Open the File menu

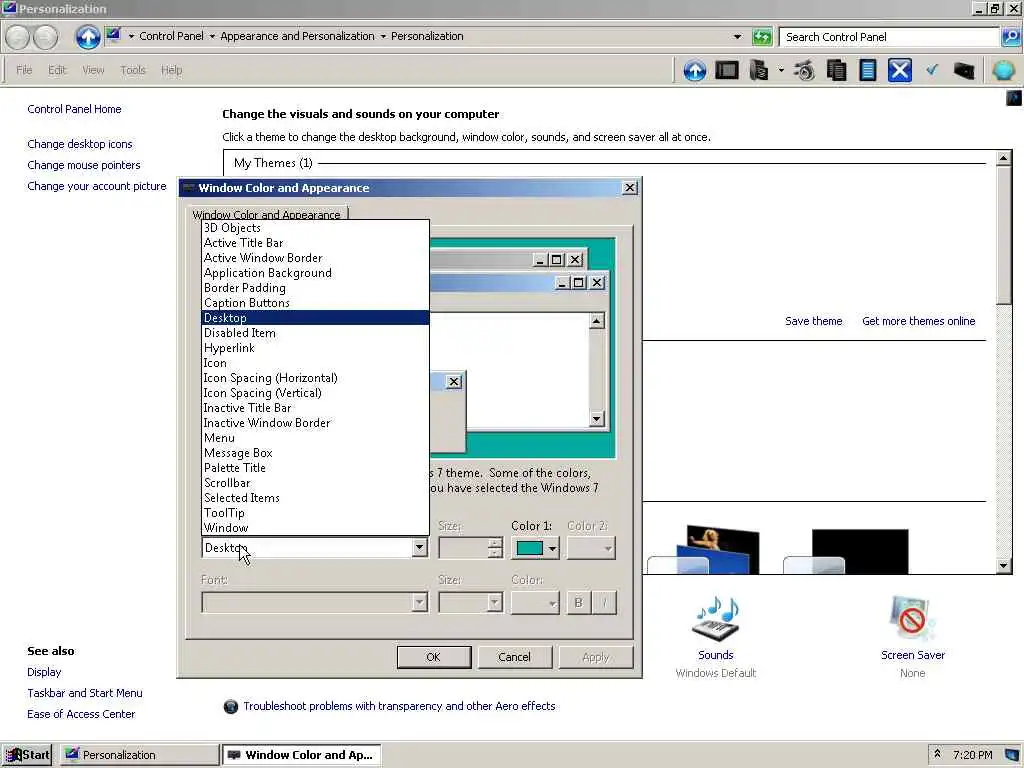pyautogui.click(x=24, y=70)
